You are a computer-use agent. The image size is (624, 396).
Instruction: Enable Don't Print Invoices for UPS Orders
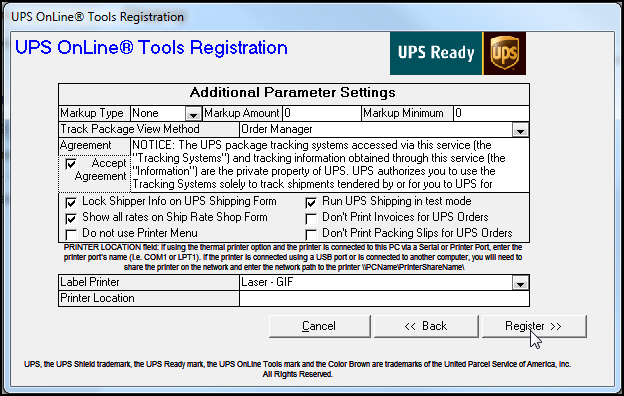[311, 218]
